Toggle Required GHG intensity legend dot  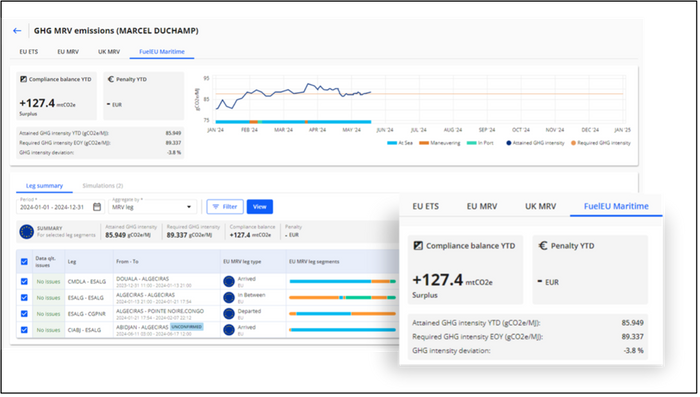(x=573, y=143)
